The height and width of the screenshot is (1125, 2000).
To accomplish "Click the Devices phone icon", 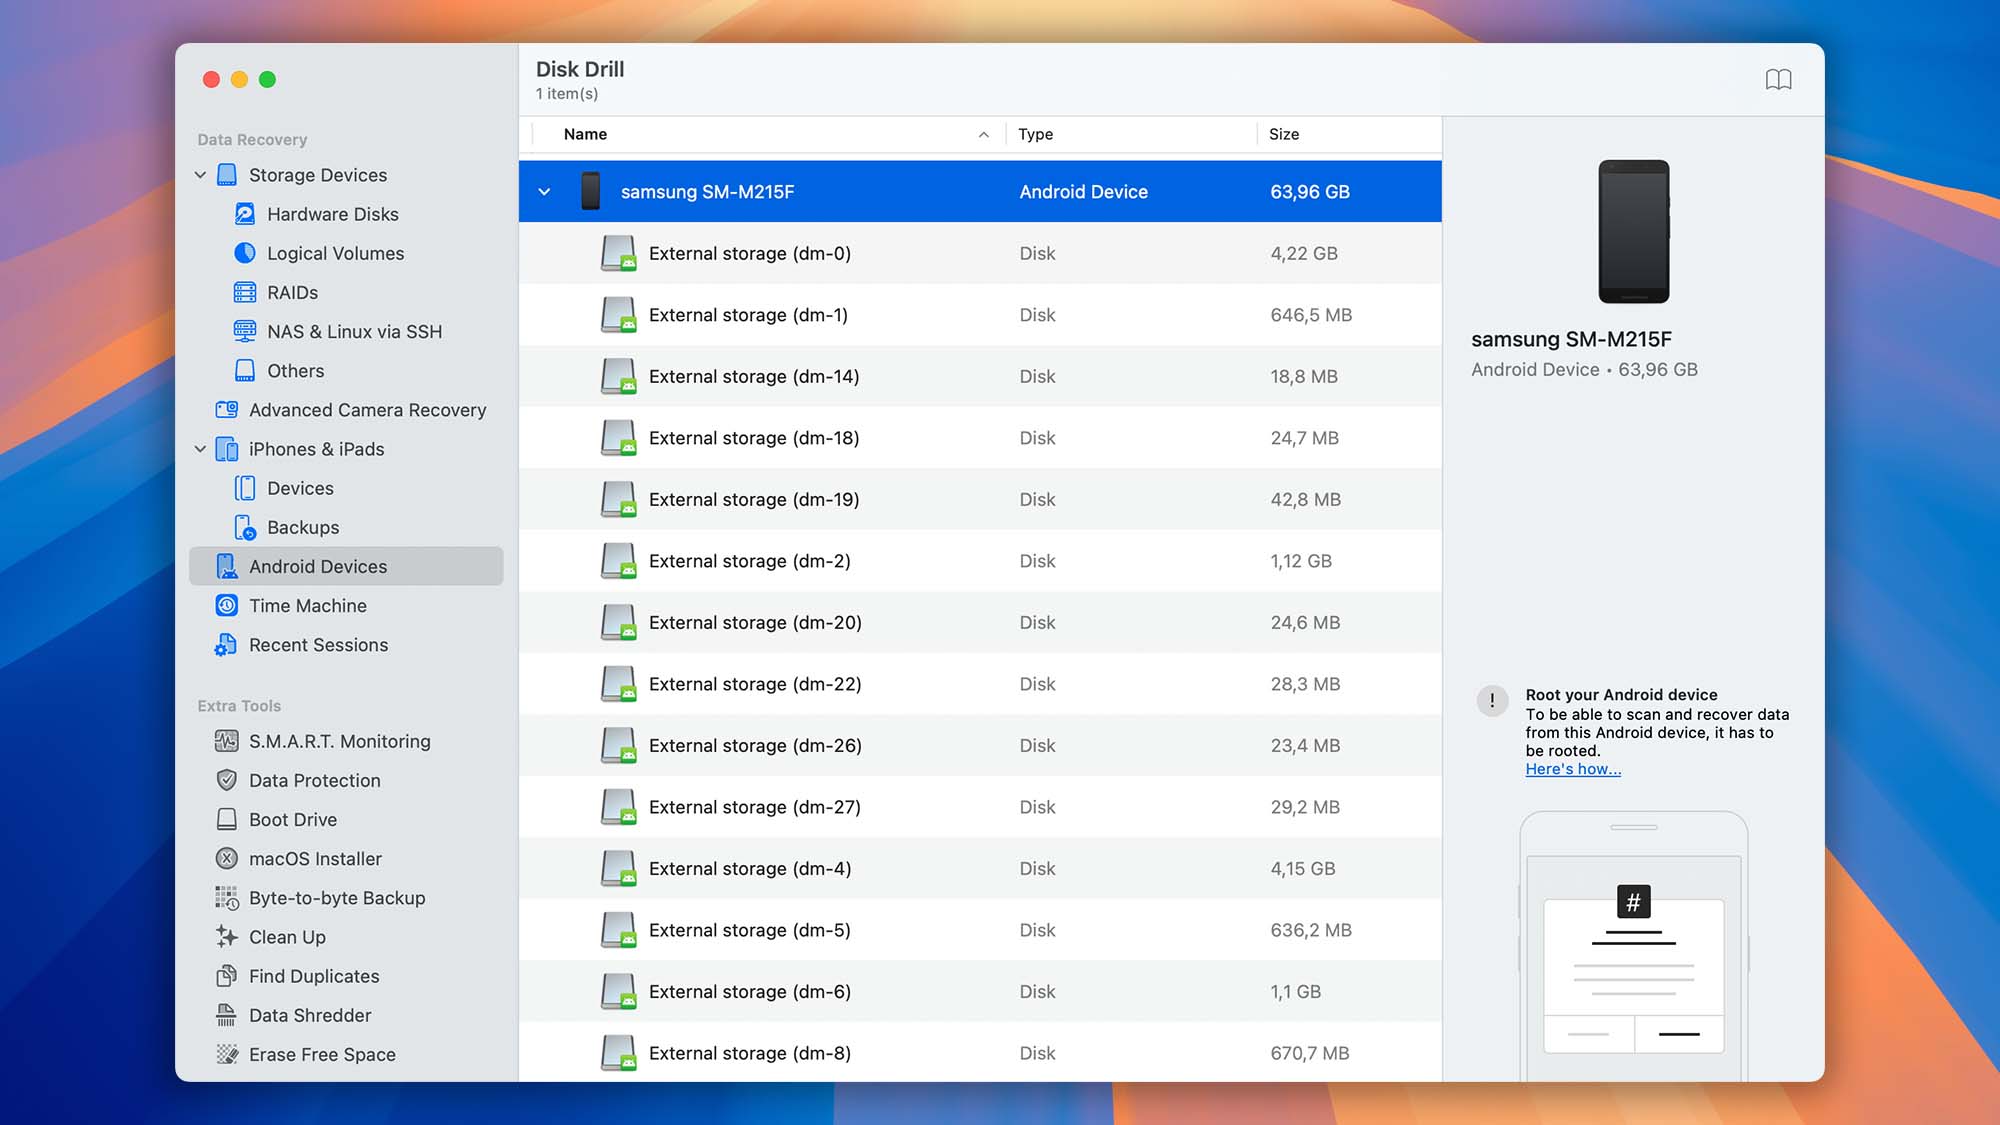I will (245, 488).
